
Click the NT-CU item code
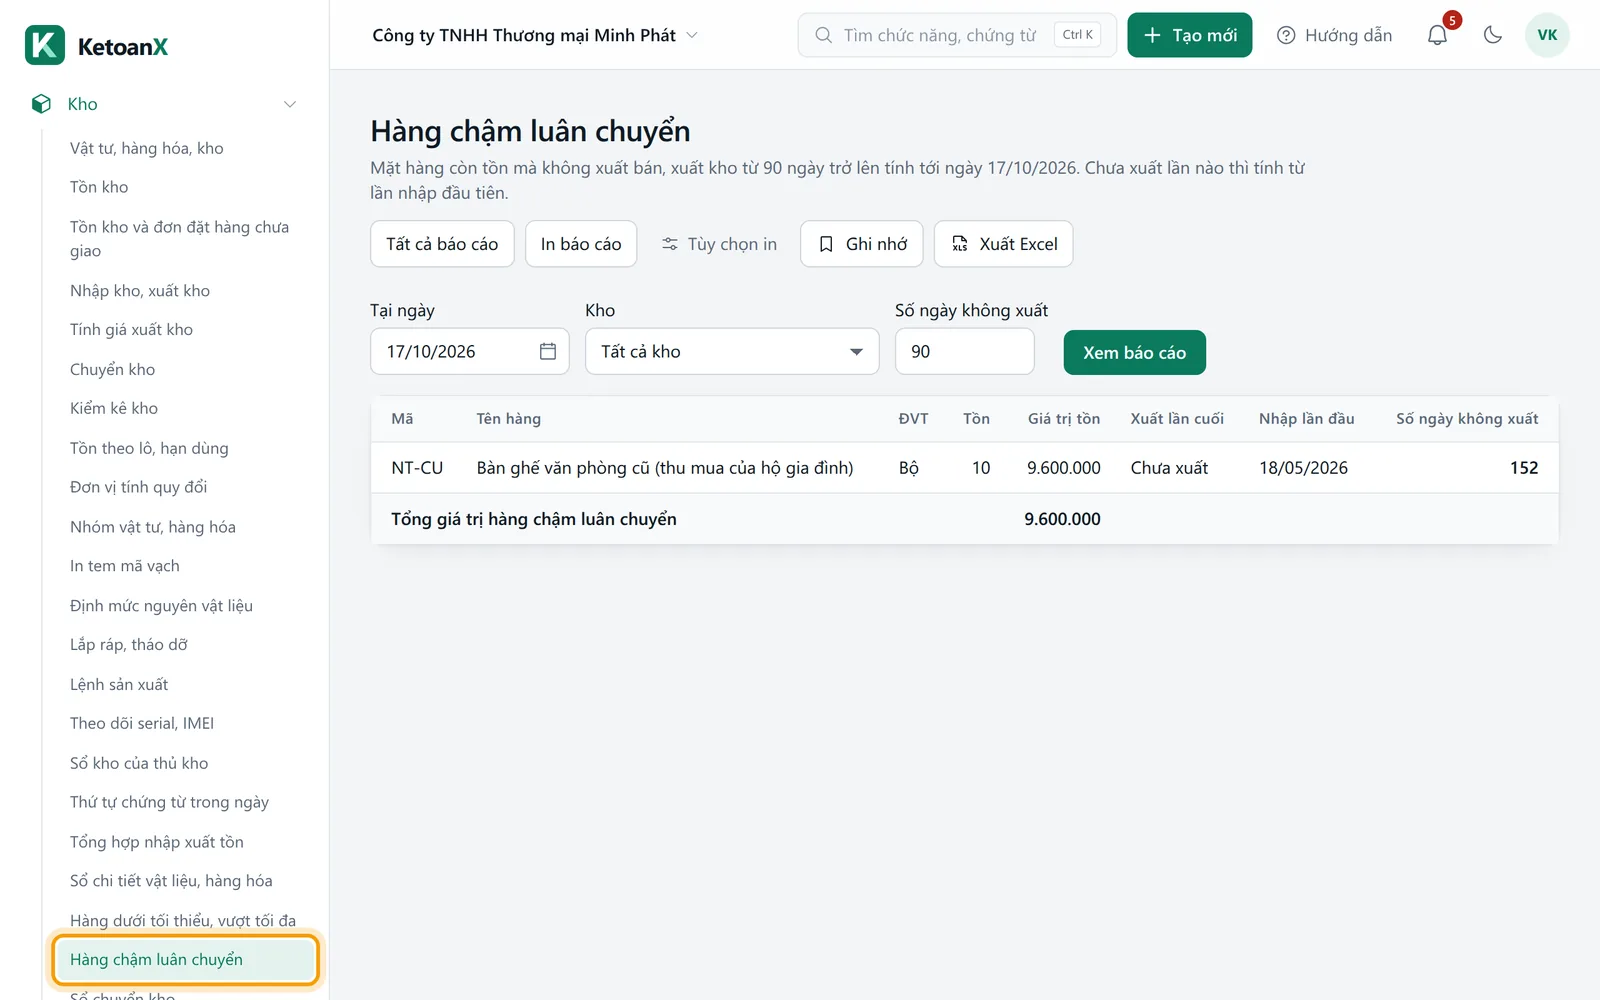[417, 468]
